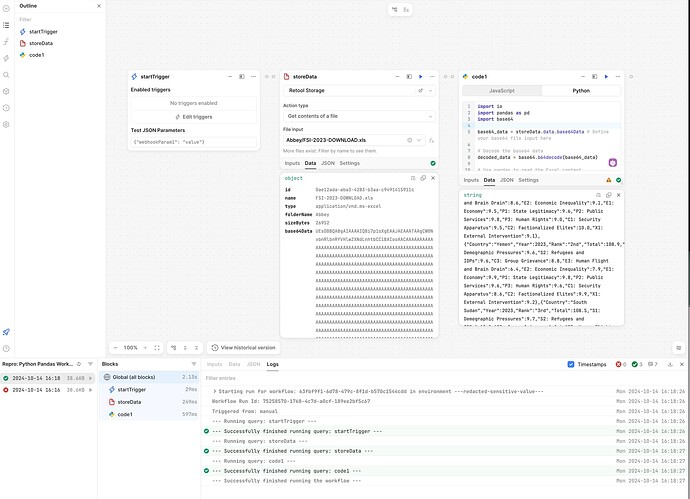This screenshot has width=690, height=499.
Task: Switch to the storeData Inputs tab
Action: click(292, 163)
